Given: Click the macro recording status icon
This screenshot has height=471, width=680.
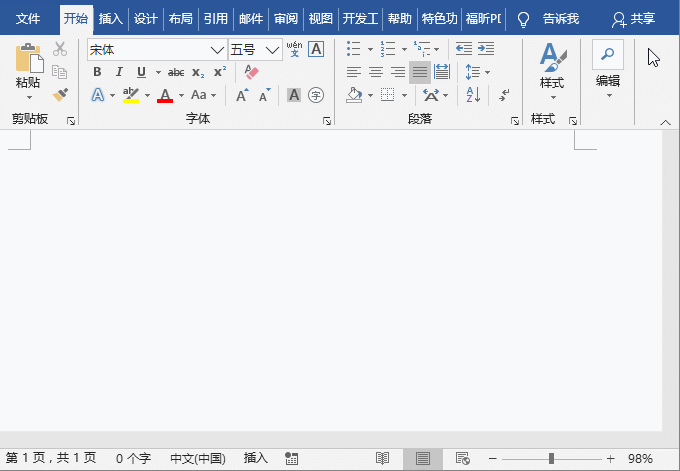Looking at the screenshot, I should pyautogui.click(x=291, y=458).
